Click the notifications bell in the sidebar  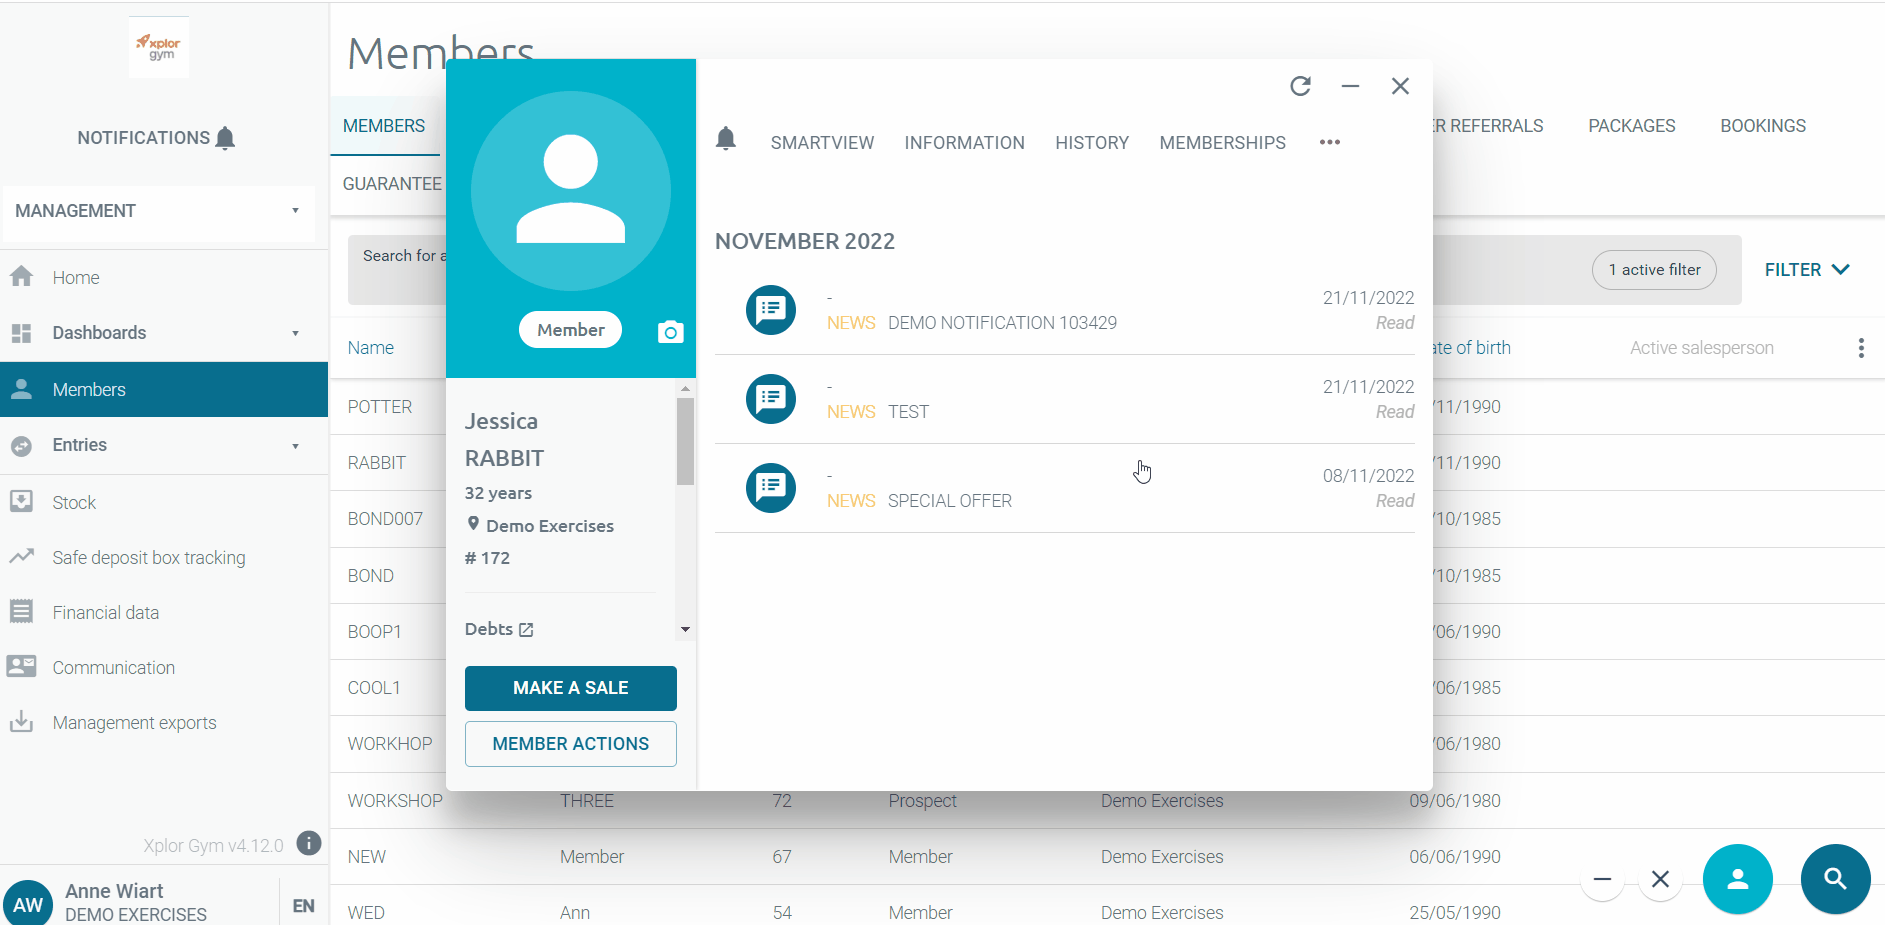click(x=225, y=138)
